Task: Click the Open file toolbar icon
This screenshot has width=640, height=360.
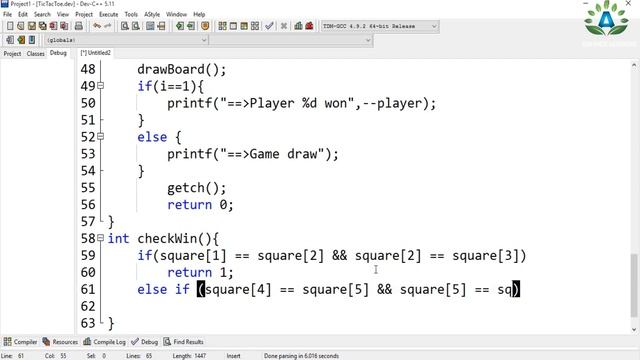Action: coord(21,26)
